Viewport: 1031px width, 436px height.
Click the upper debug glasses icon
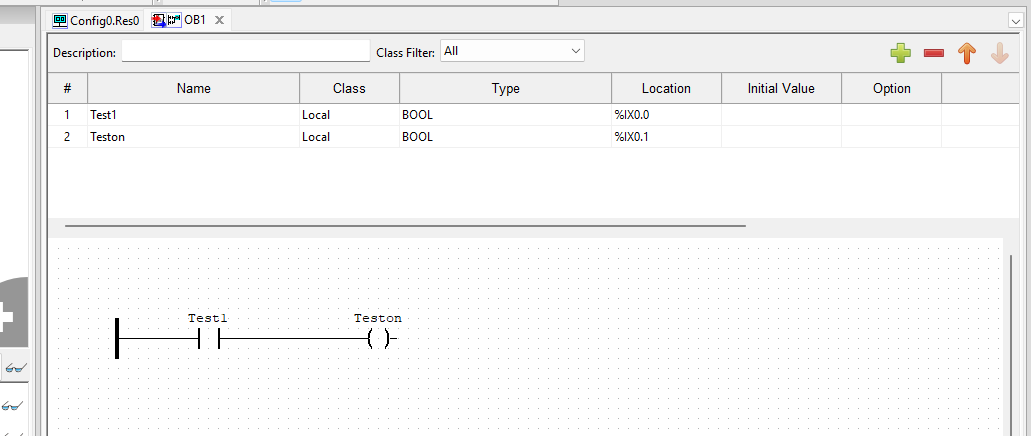tap(14, 368)
